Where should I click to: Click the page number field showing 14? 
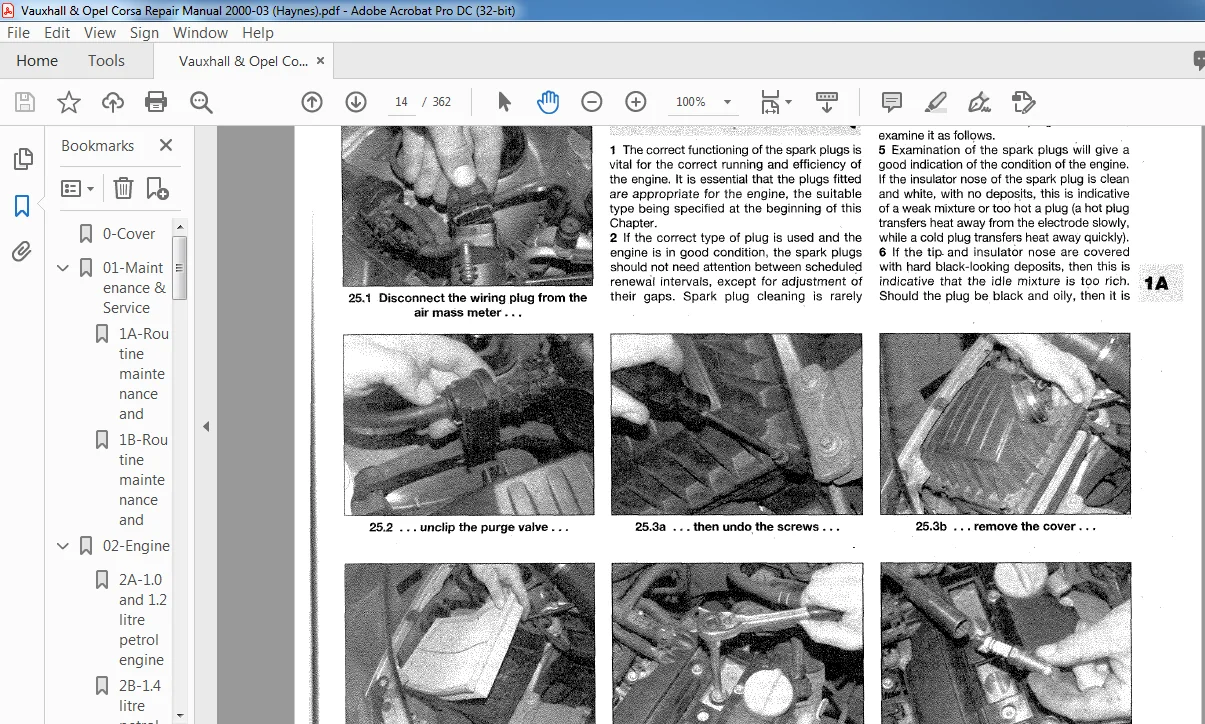(401, 102)
